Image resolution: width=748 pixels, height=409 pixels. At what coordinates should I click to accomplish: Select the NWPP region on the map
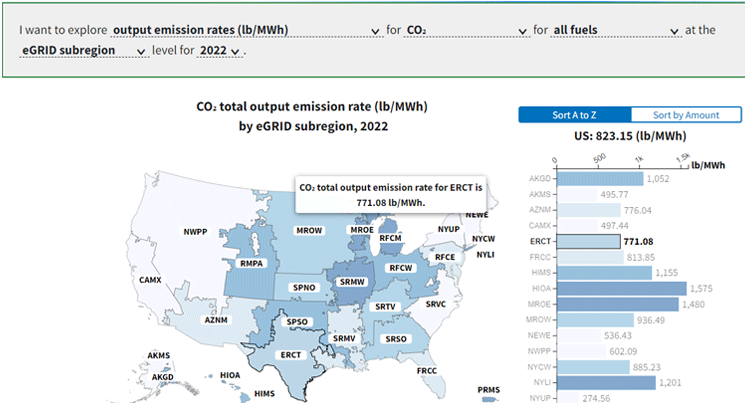tap(195, 232)
